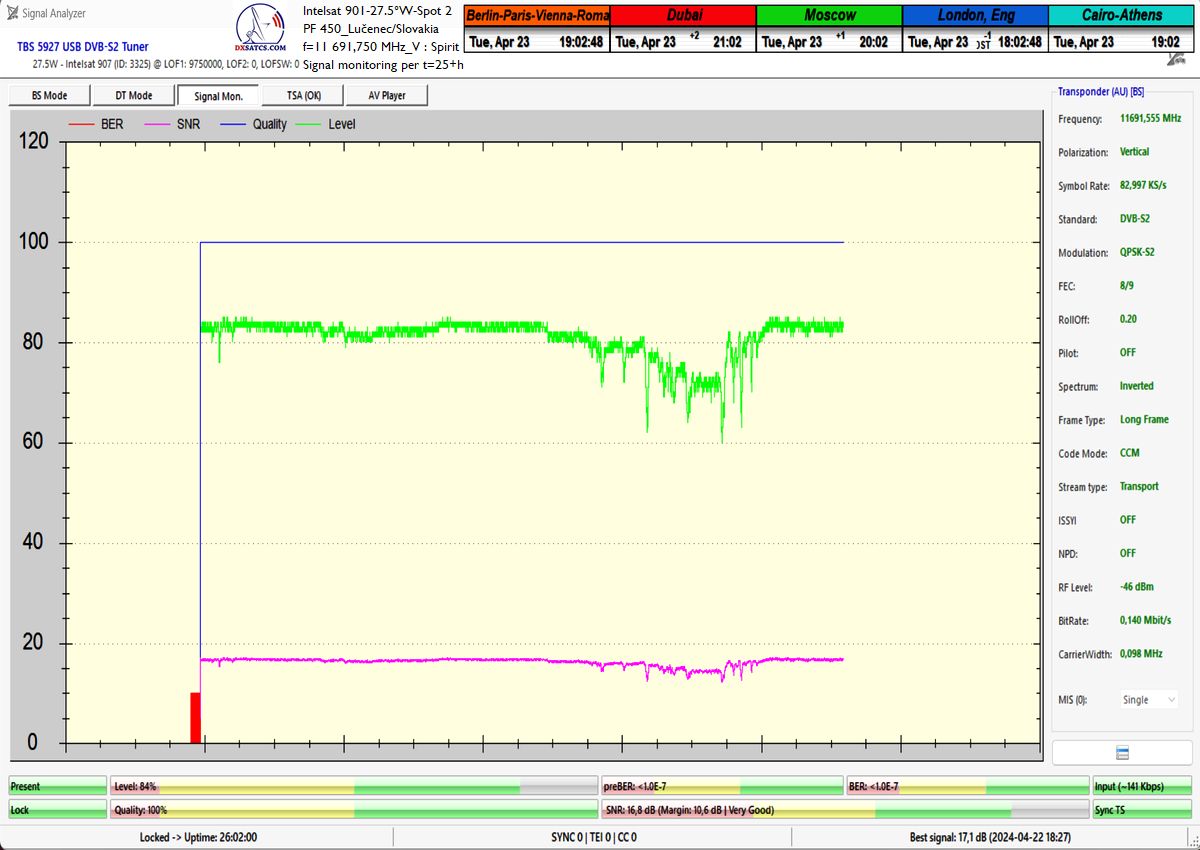This screenshot has height=850, width=1200.
Task: Open the TSA (OK) tab
Action: tap(304, 95)
